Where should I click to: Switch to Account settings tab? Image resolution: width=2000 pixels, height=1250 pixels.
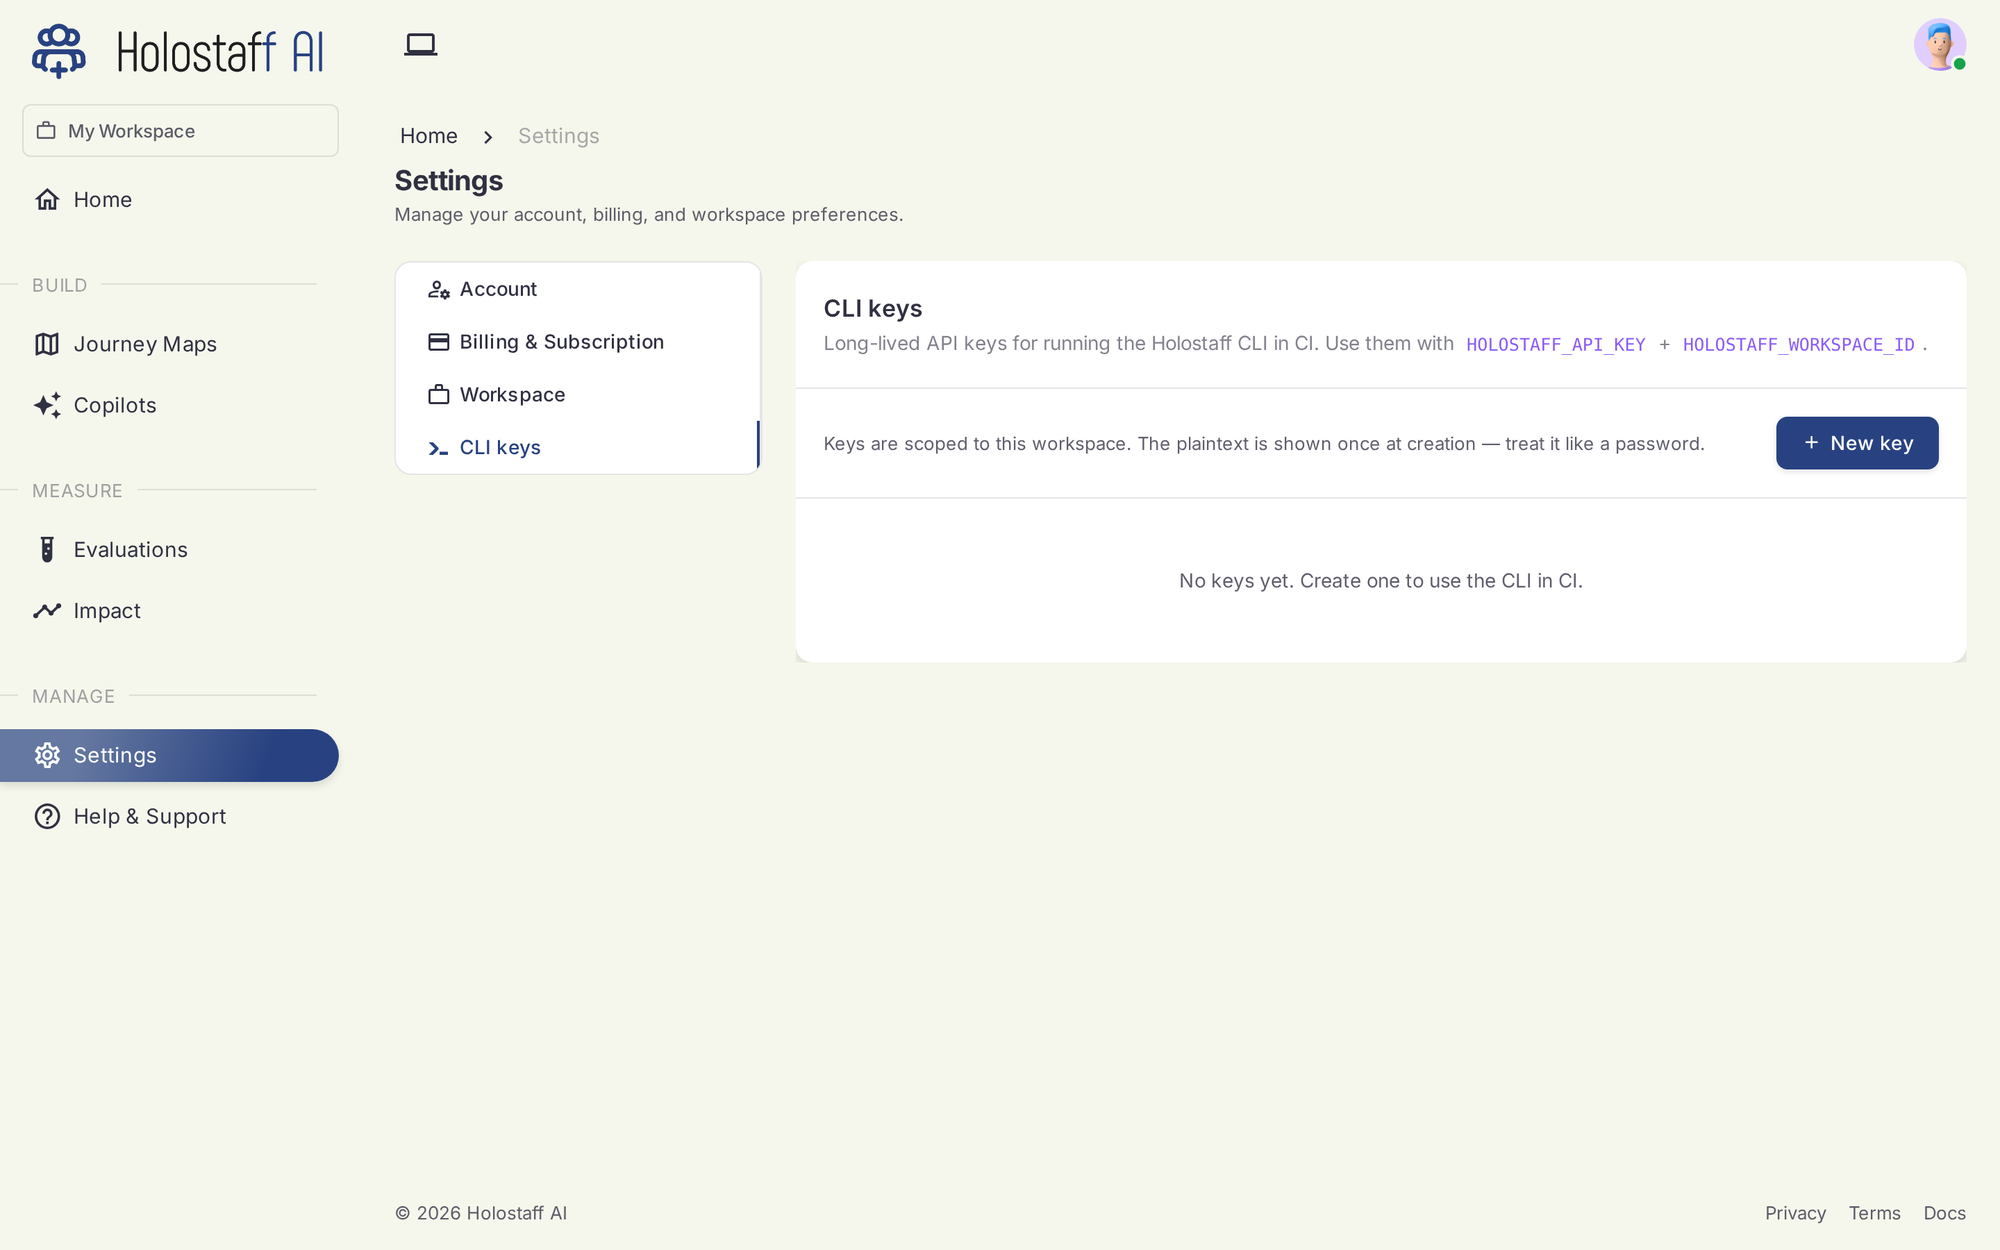[578, 289]
